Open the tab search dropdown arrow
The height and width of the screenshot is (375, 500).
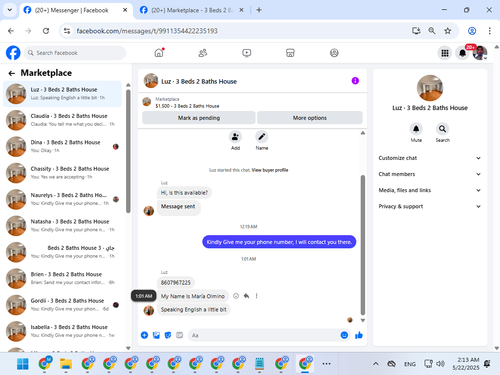click(x=10, y=10)
